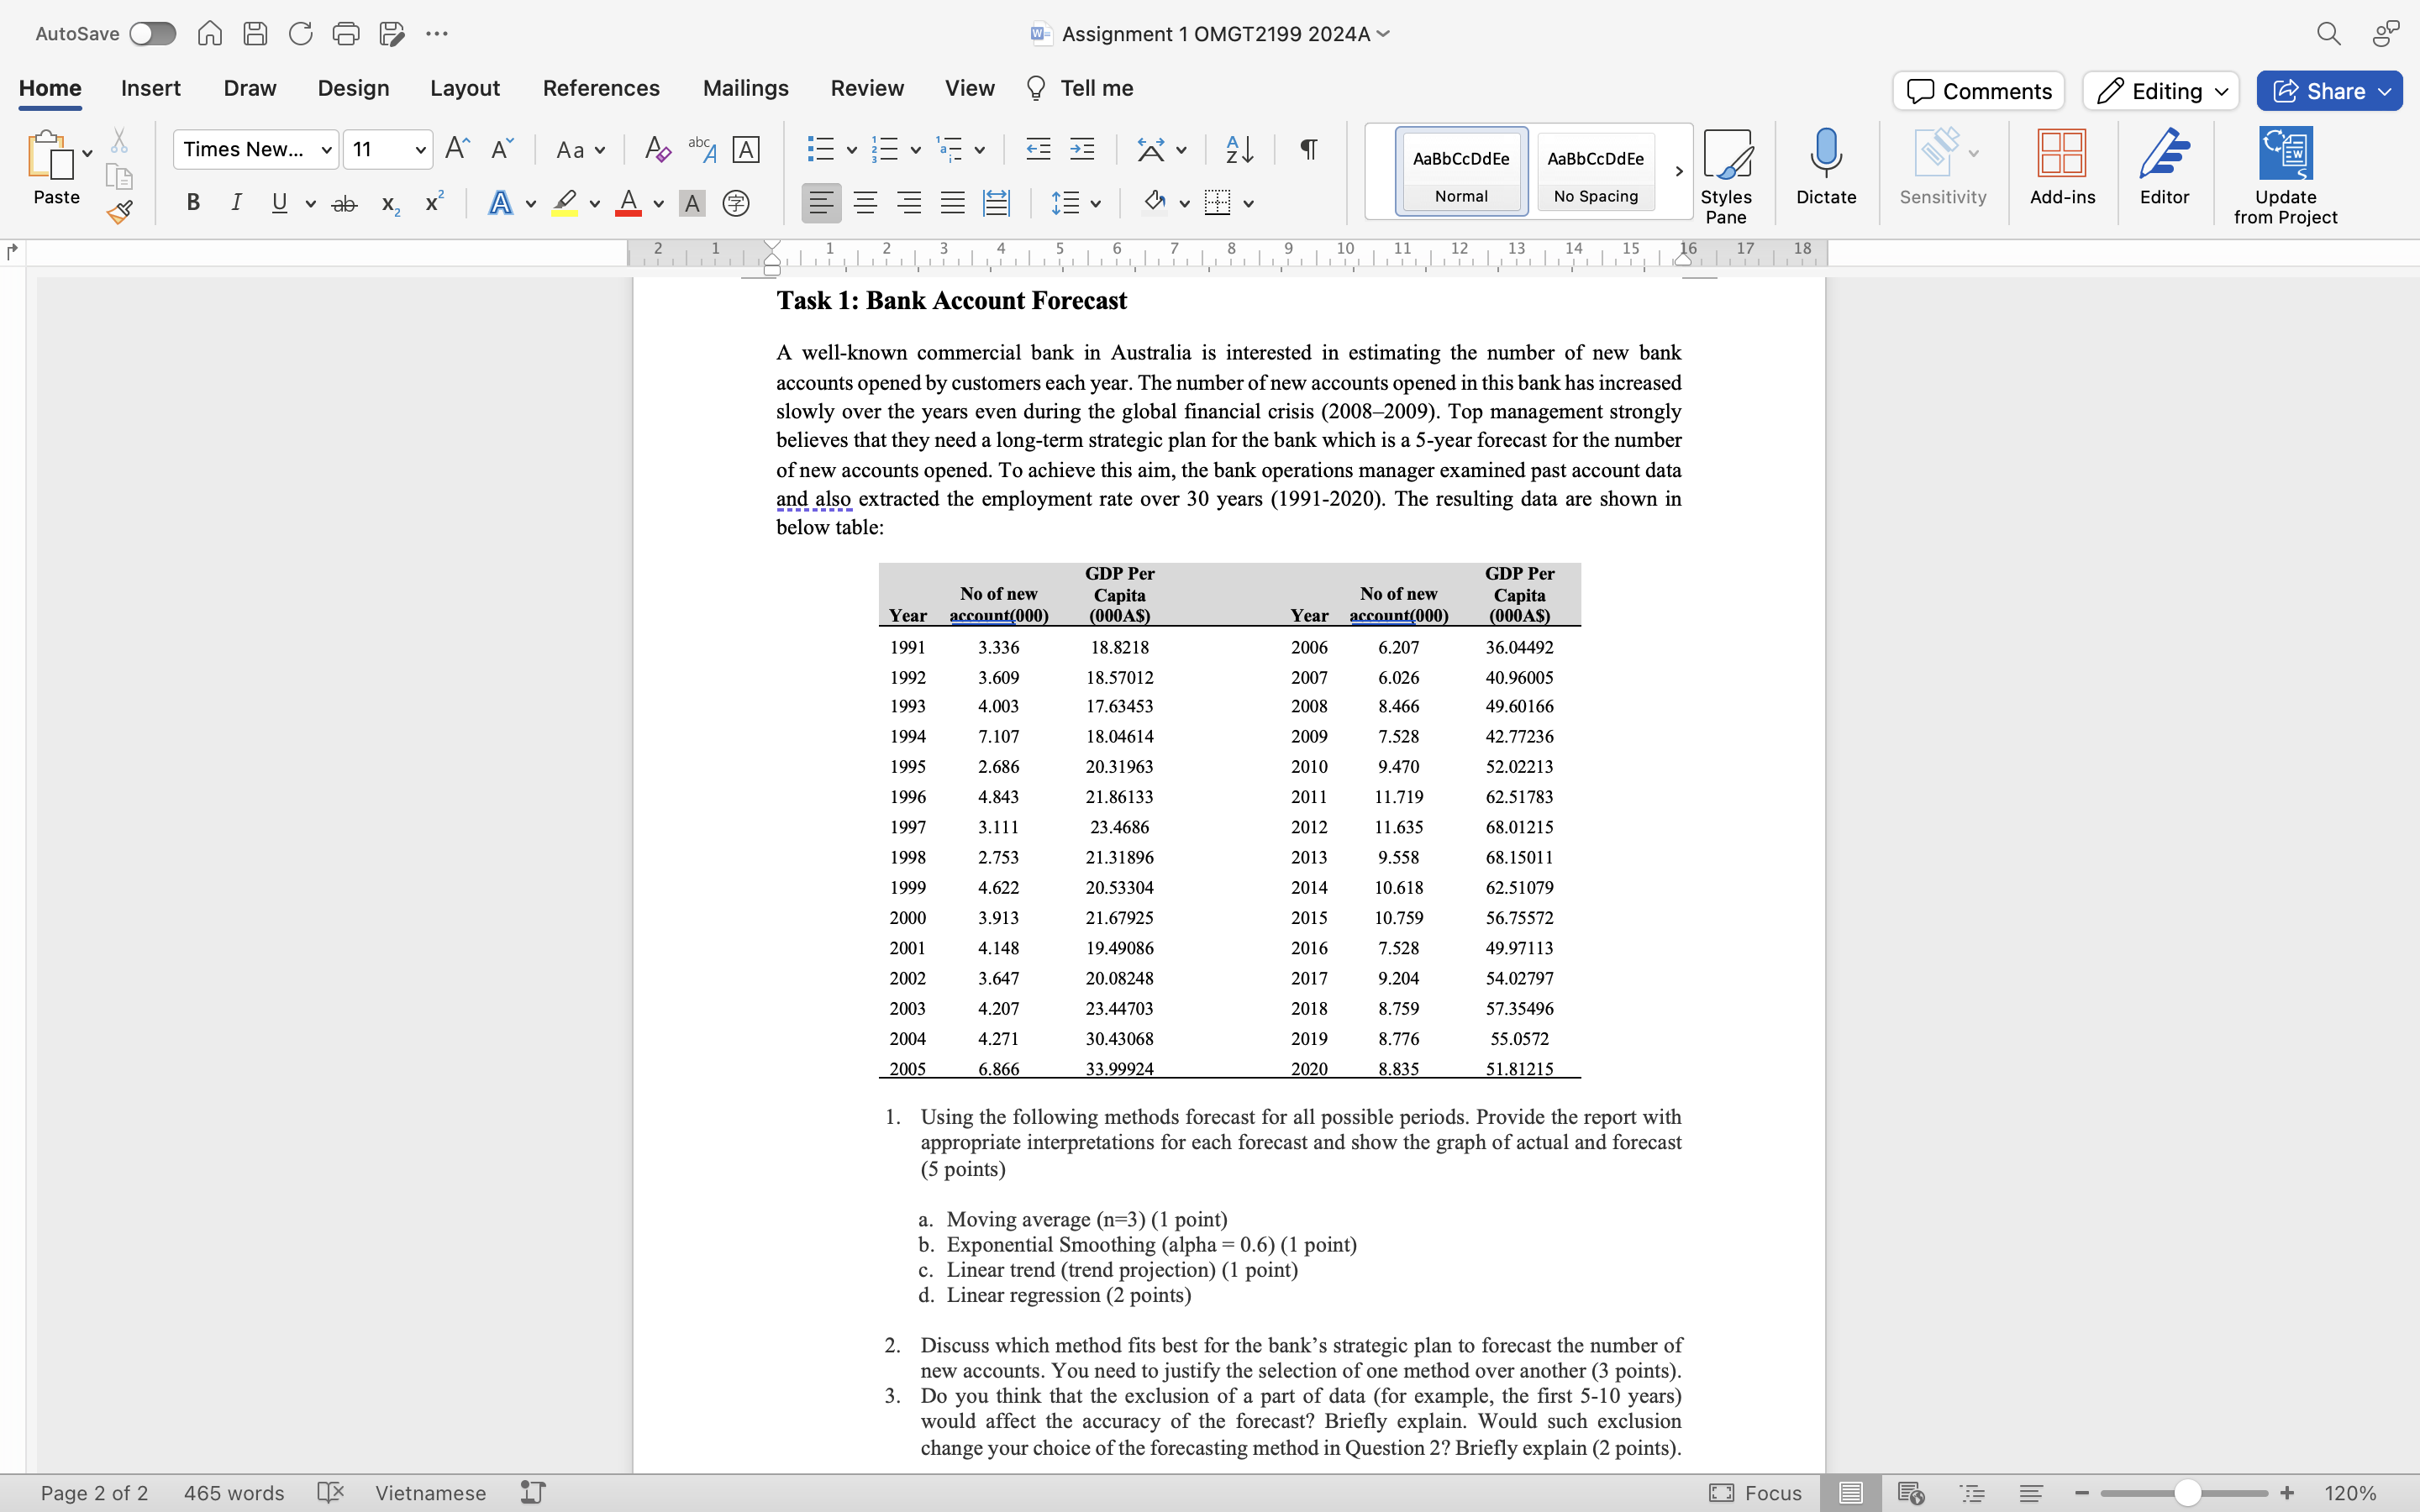Toggle bold formatting

(x=193, y=202)
